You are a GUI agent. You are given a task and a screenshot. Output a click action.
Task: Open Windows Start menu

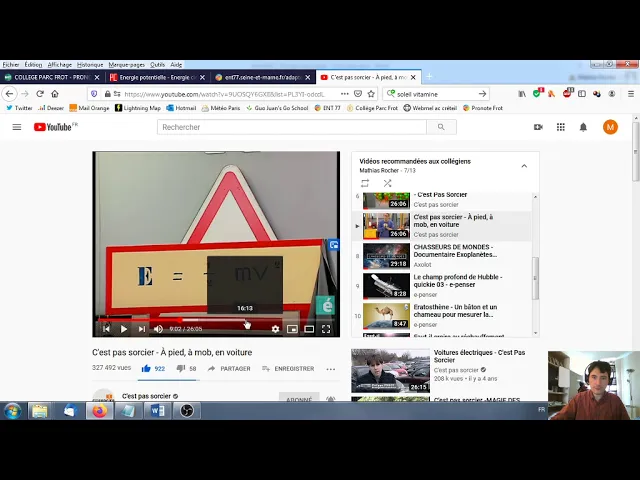[x=13, y=411]
